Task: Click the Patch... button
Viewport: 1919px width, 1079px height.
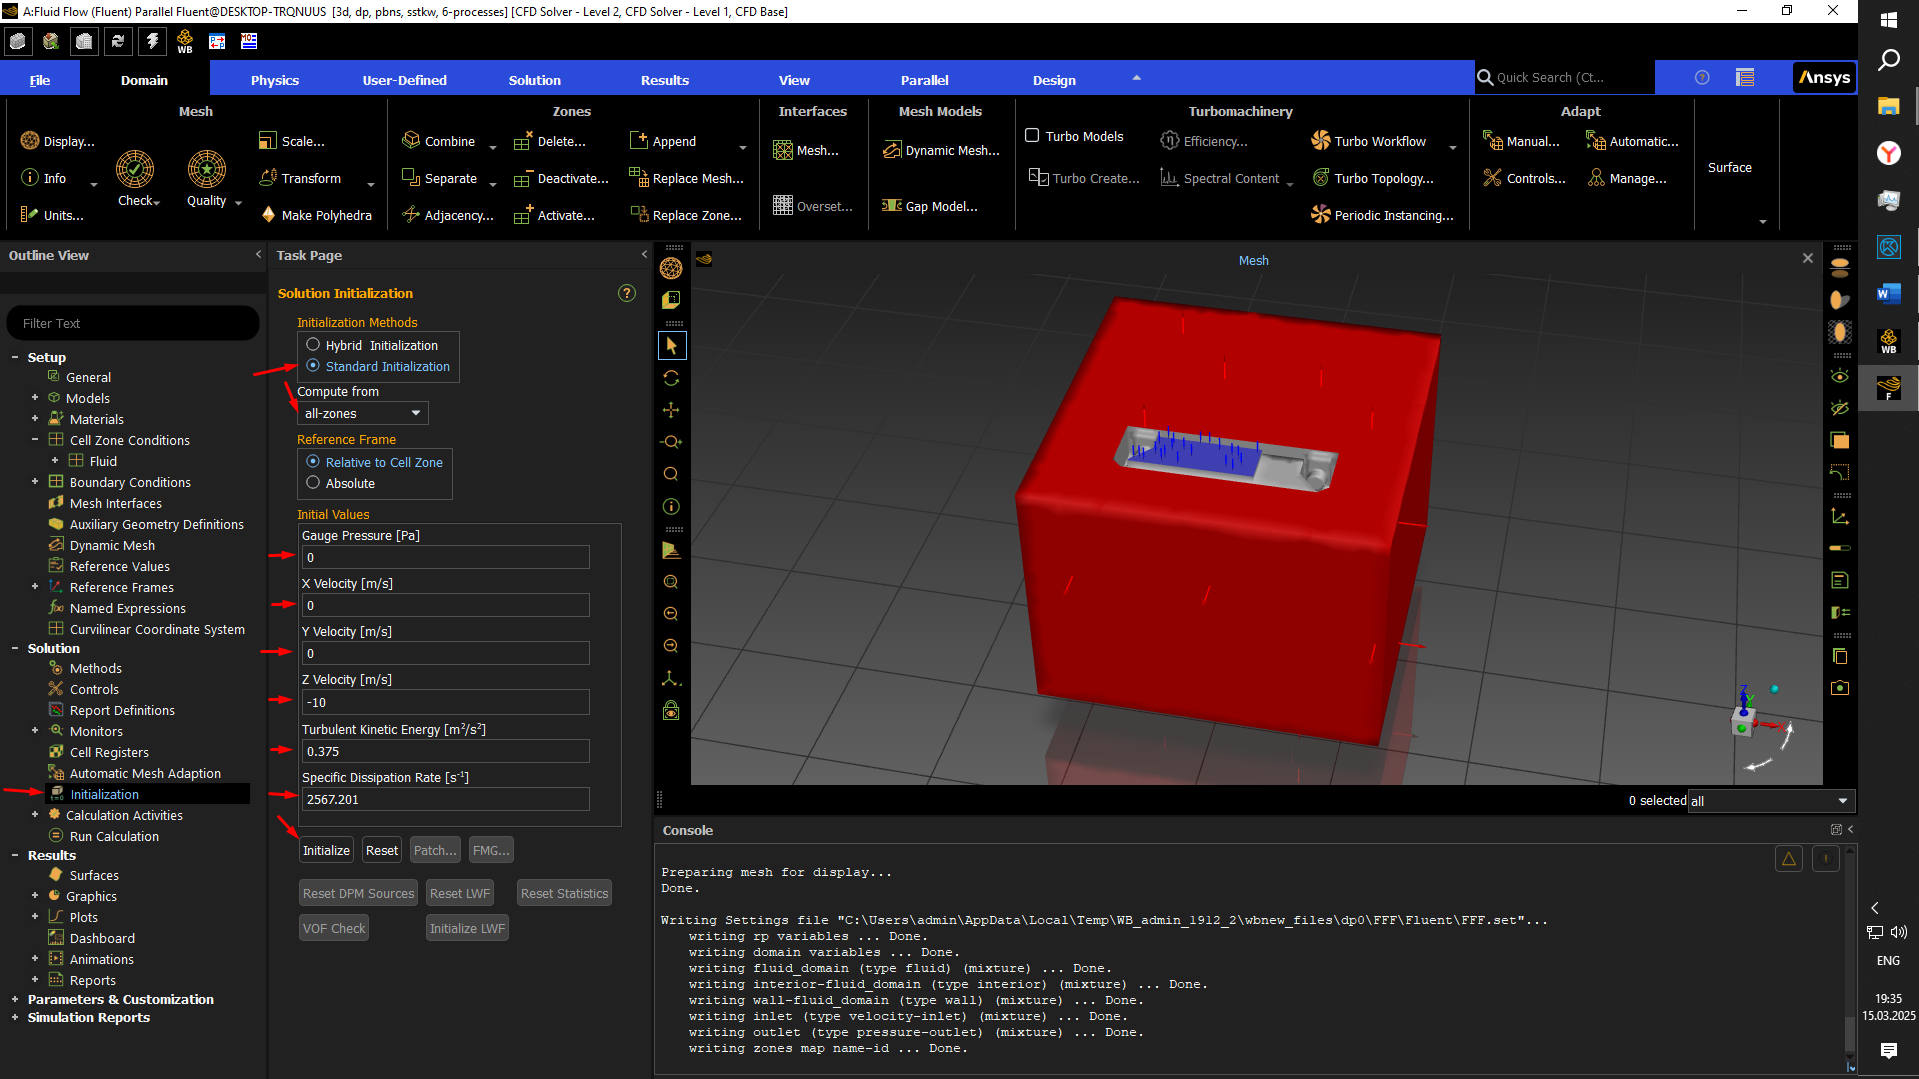Action: [435, 850]
